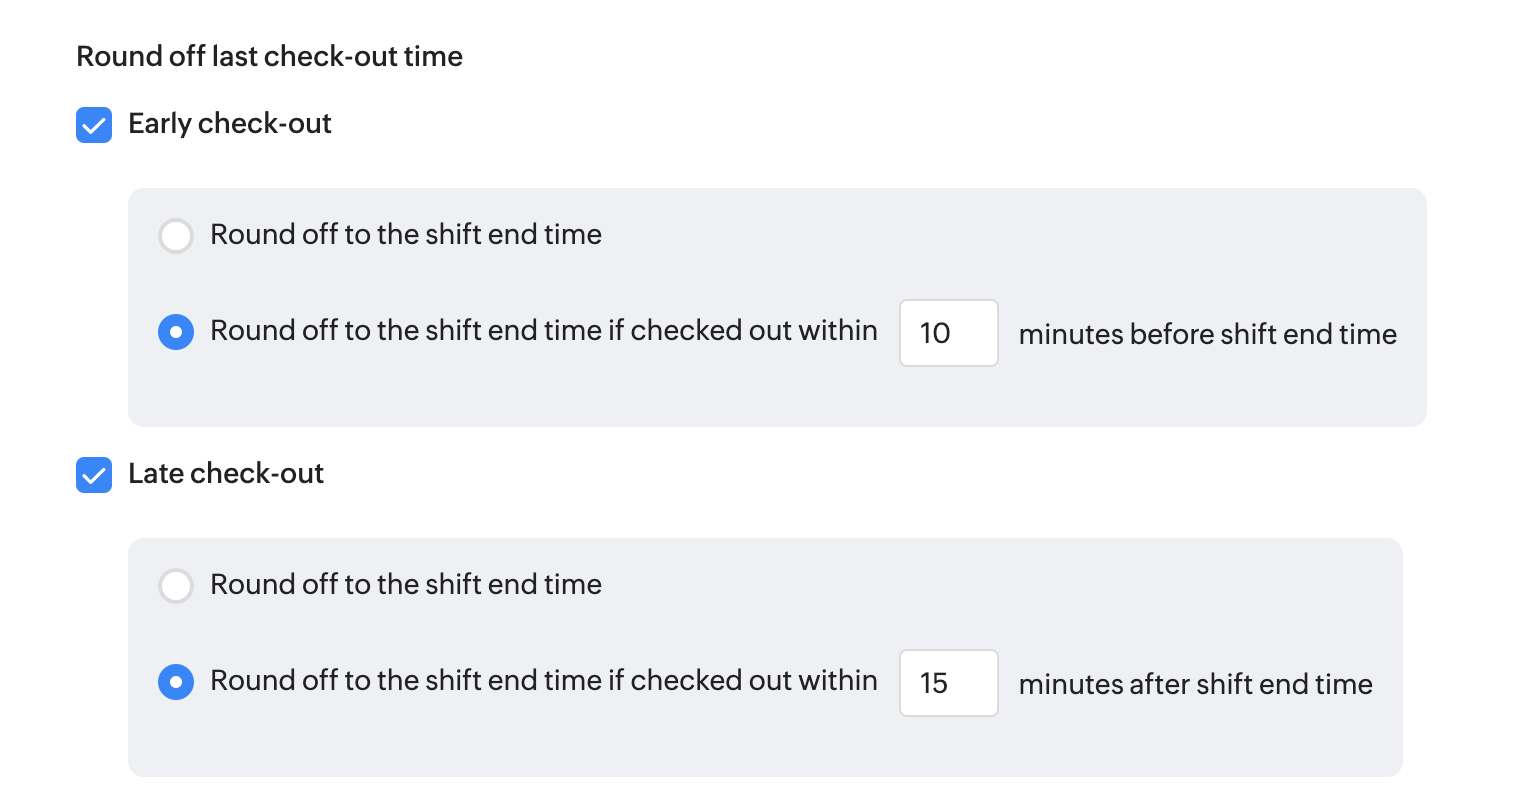Focus the early check-out minutes field showing 10
The height and width of the screenshot is (810, 1516).
[x=948, y=333]
